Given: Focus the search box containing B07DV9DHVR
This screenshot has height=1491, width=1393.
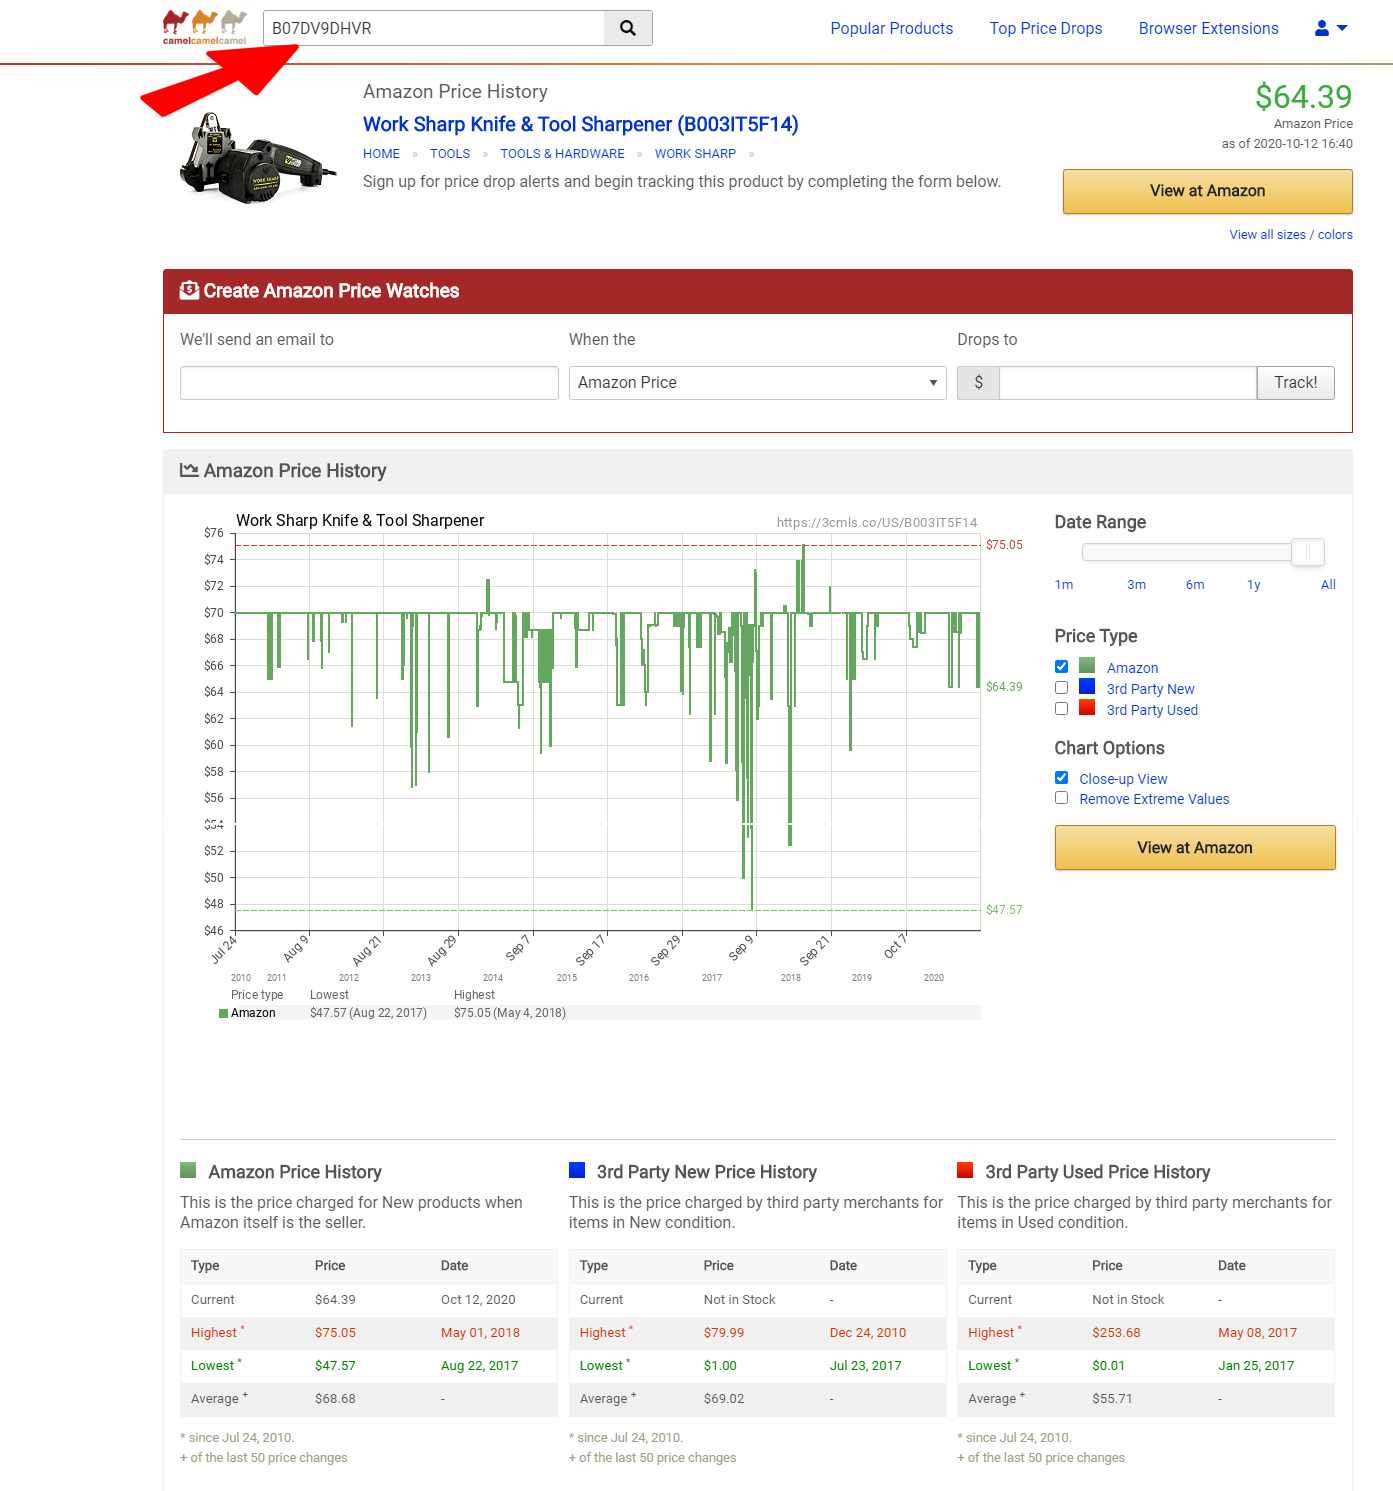Looking at the screenshot, I should (434, 28).
